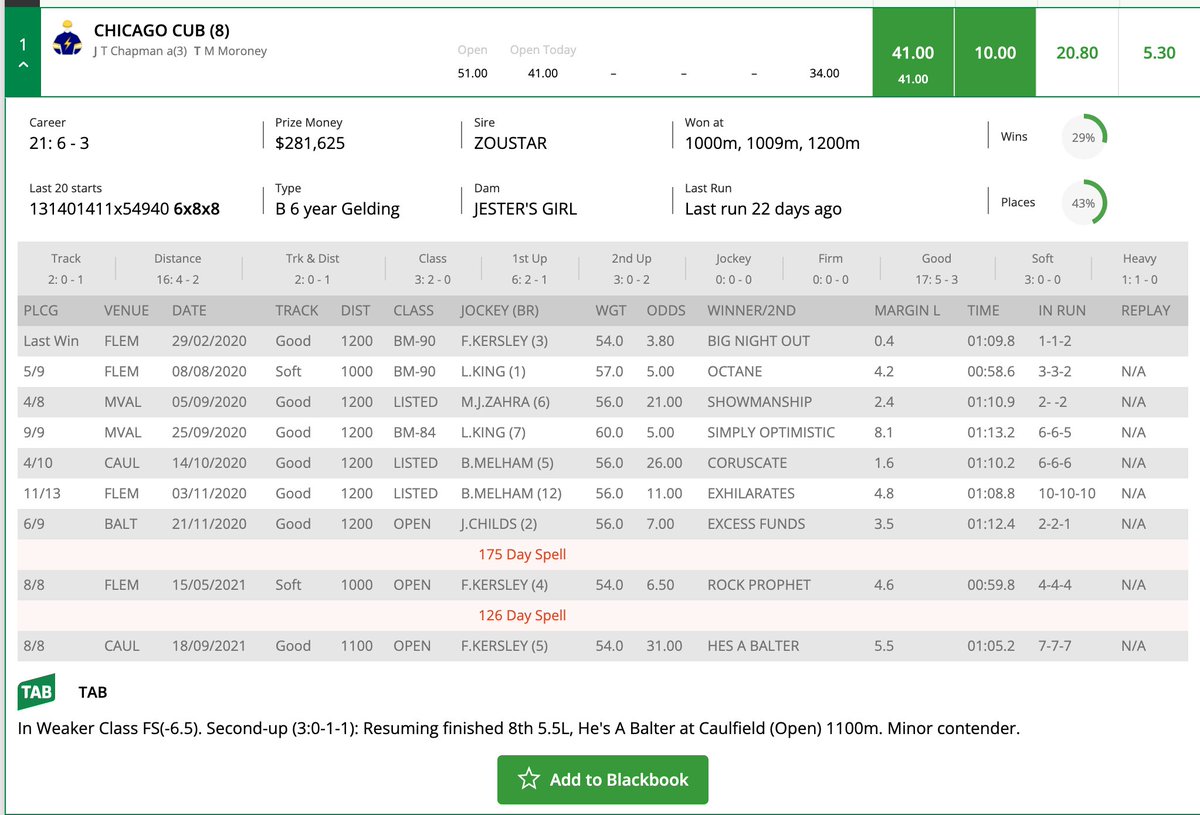This screenshot has height=815, width=1200.
Task: Click the REPLAY column header
Action: click(x=1145, y=311)
